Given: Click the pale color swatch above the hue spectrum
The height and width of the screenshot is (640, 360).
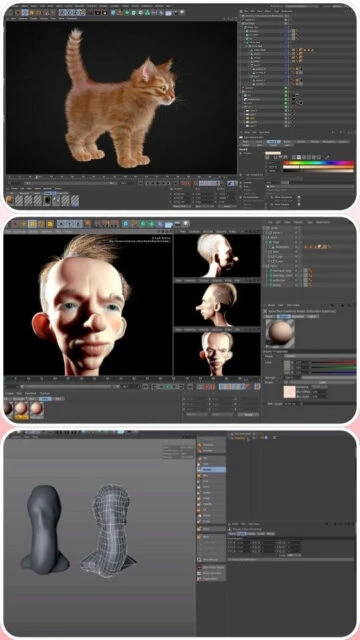Looking at the screenshot, I should tap(273, 153).
